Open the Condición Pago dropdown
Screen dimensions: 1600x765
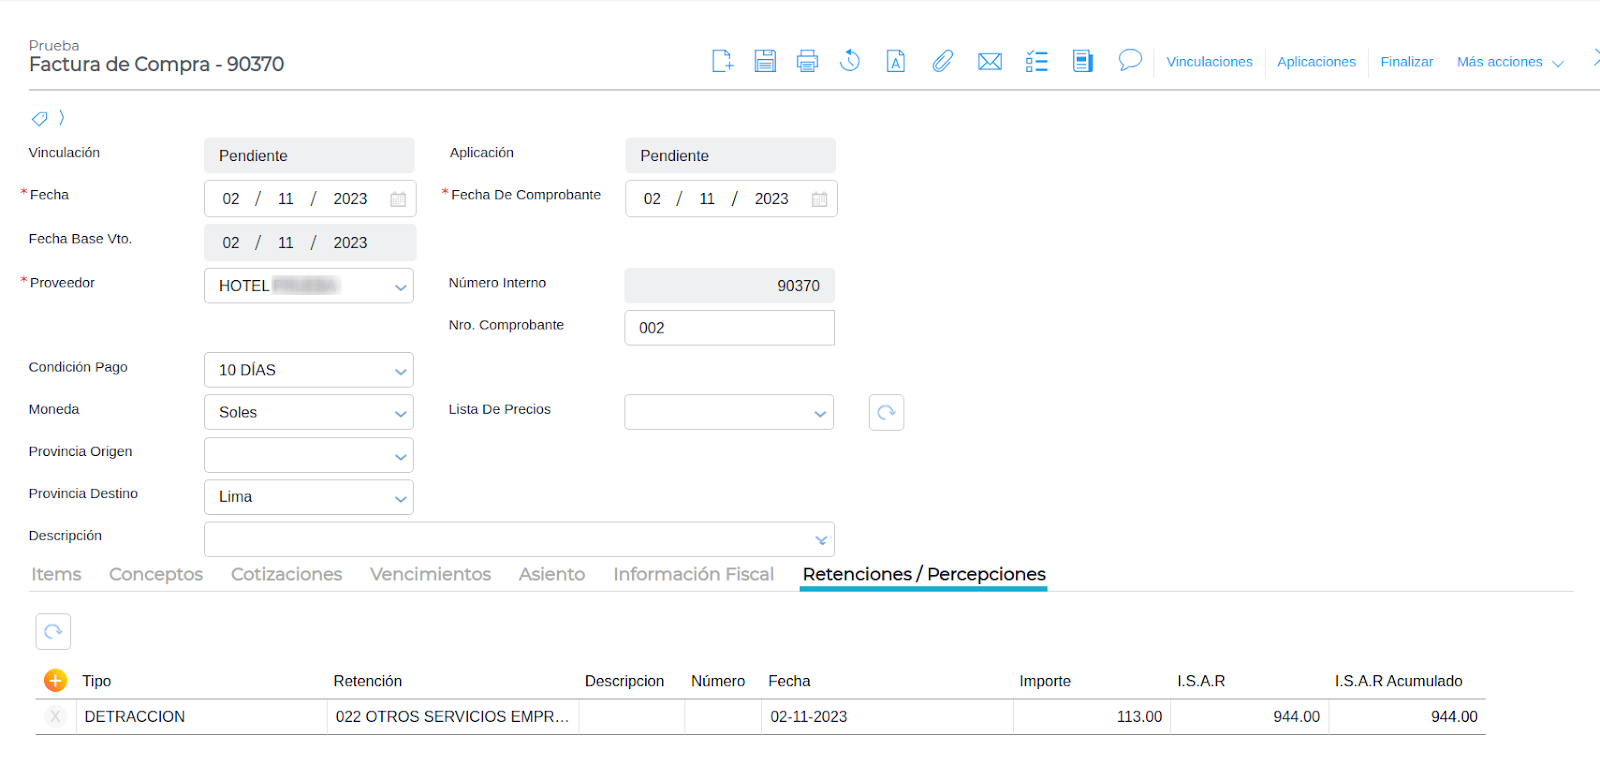pyautogui.click(x=400, y=371)
